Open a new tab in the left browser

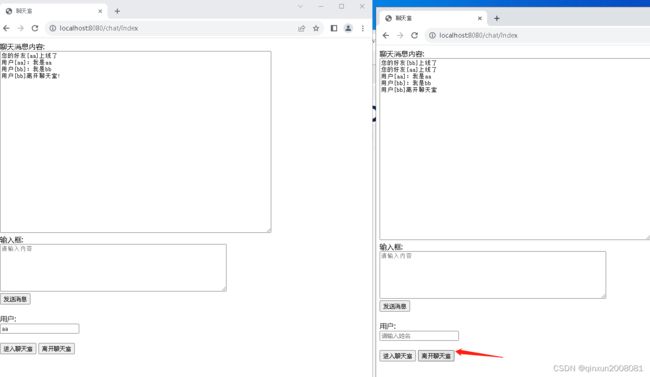117,11
